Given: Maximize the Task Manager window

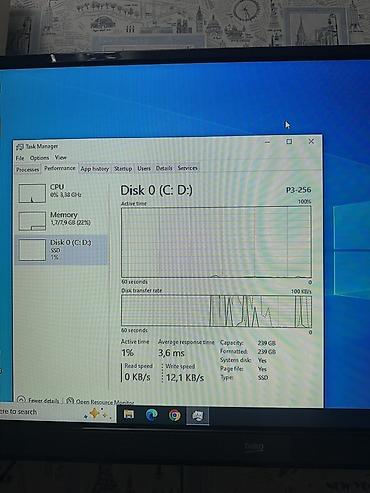Looking at the screenshot, I should (289, 141).
